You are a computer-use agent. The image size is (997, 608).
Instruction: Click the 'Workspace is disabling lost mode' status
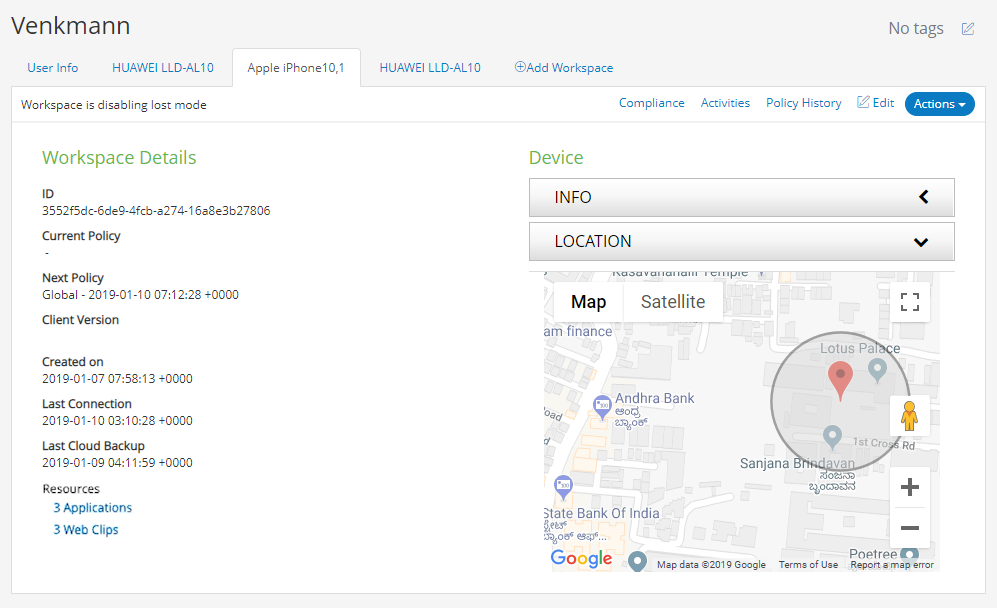(x=114, y=105)
